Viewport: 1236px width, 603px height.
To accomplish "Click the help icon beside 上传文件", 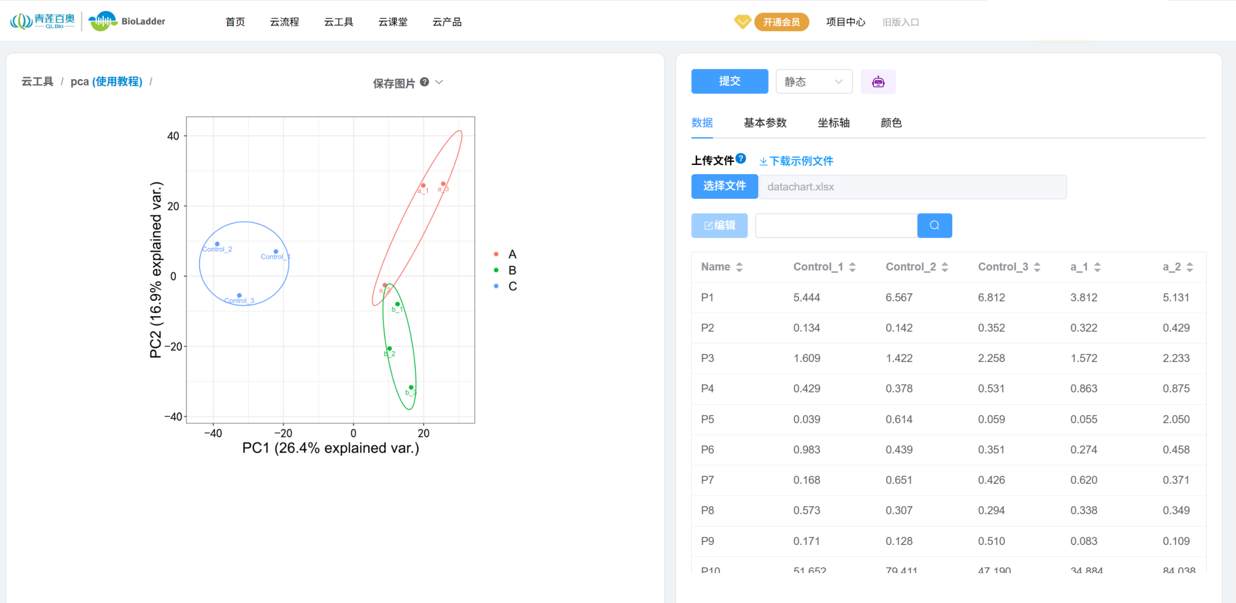I will pyautogui.click(x=741, y=159).
